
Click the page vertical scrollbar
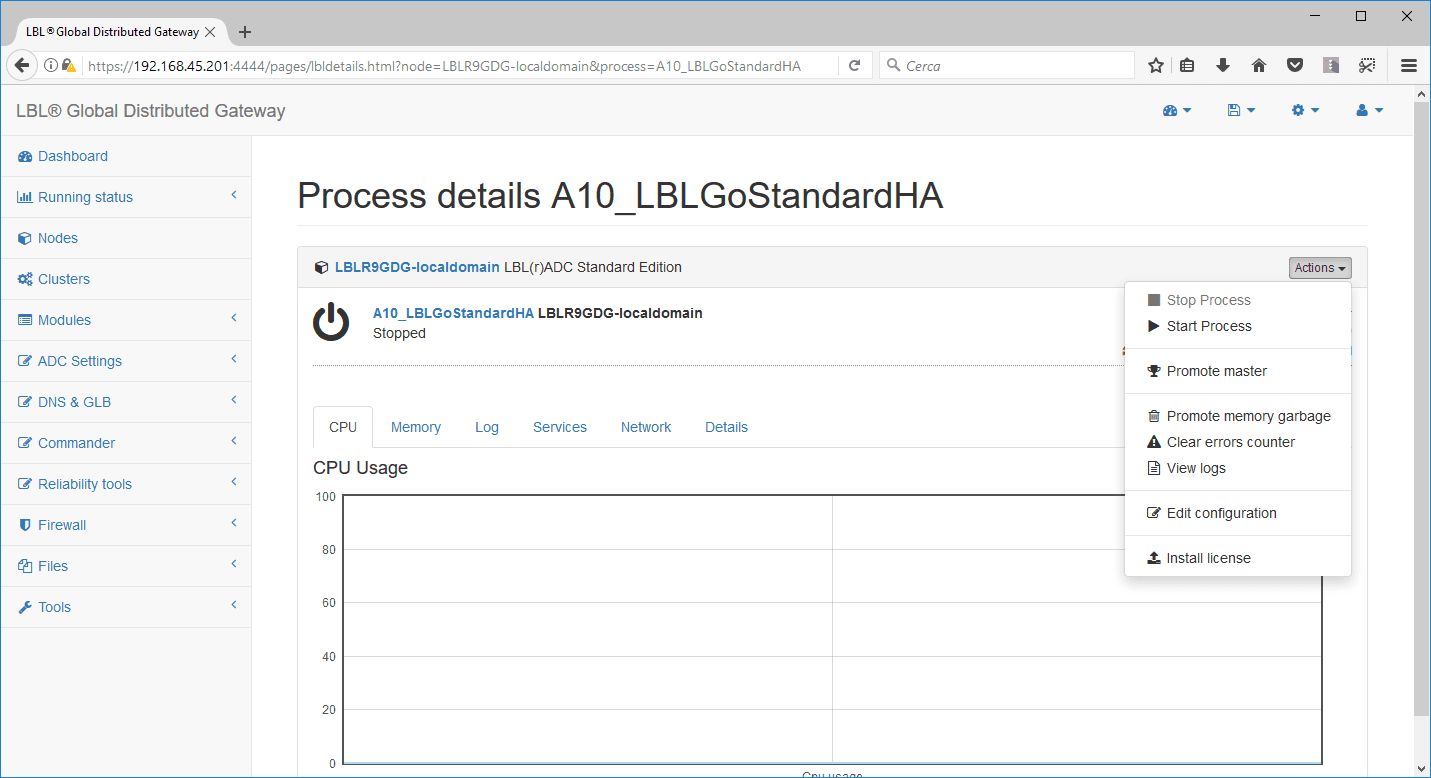click(1421, 408)
